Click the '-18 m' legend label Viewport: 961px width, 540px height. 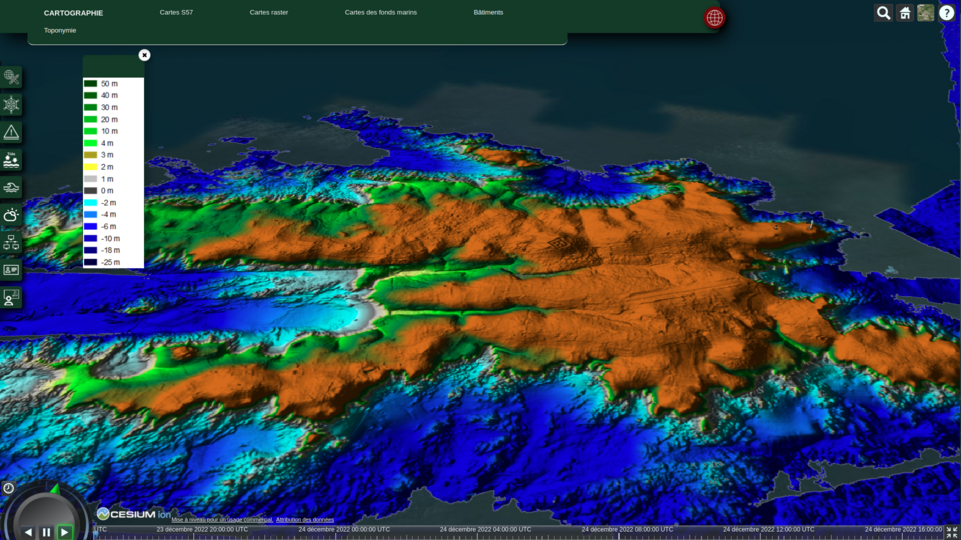110,250
